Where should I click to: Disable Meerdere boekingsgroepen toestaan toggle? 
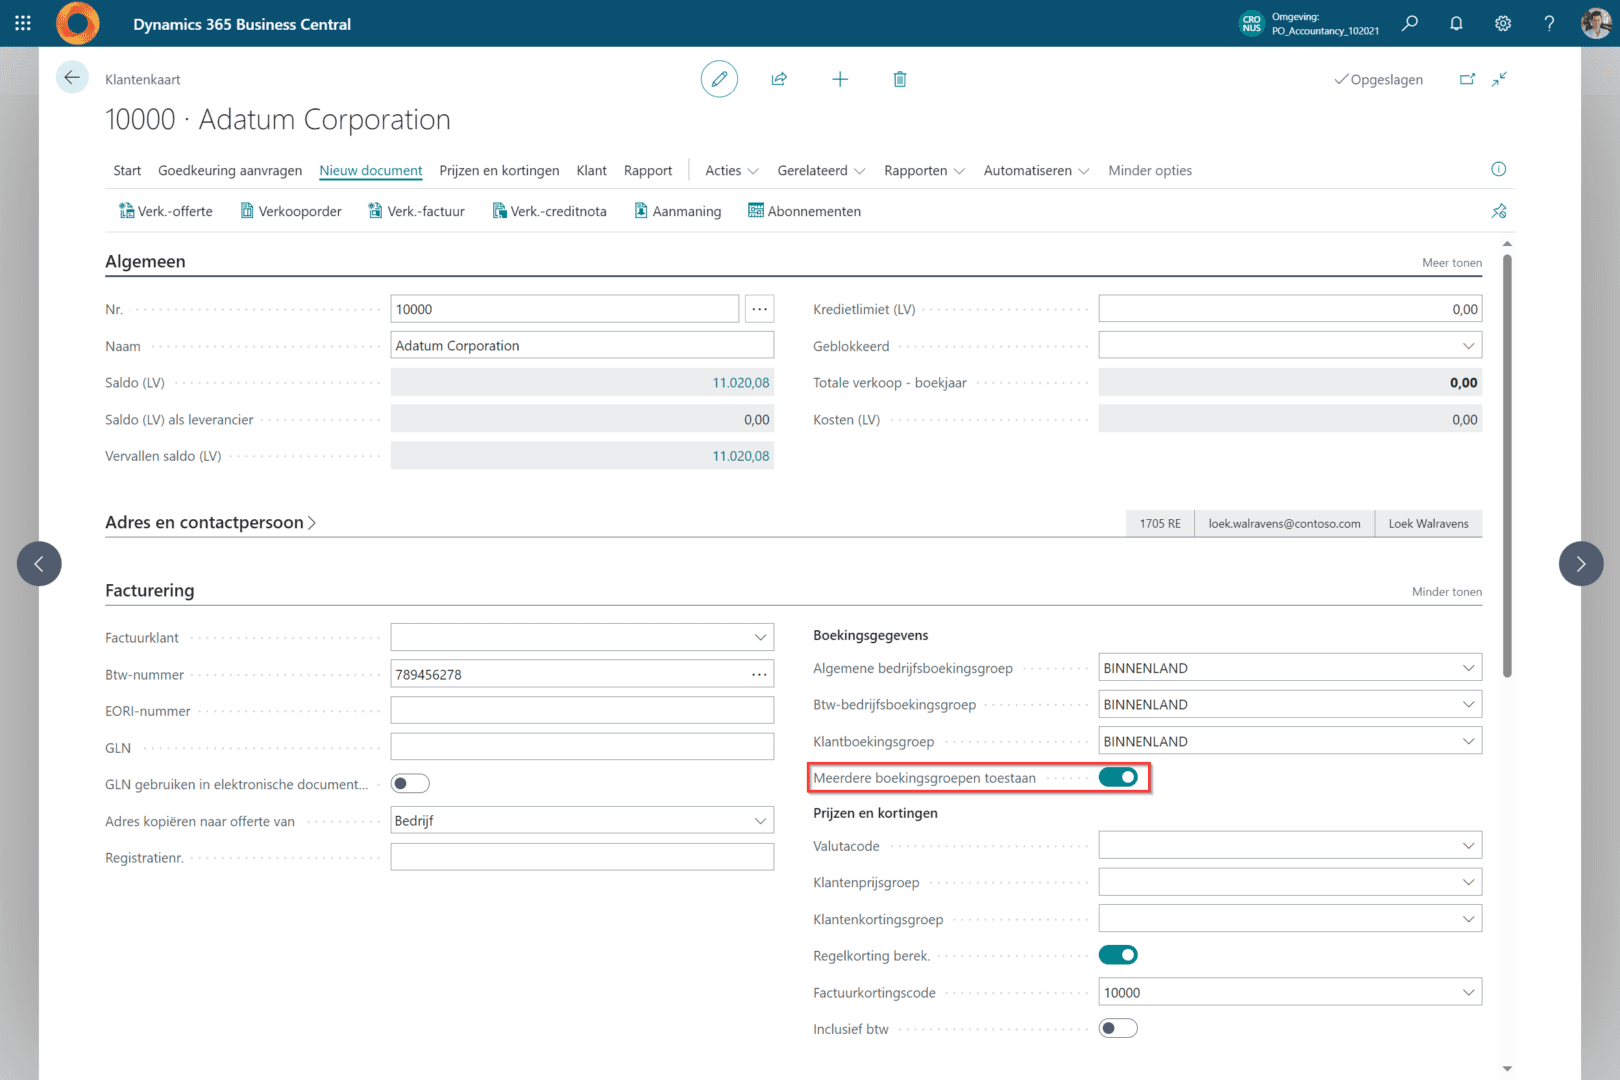[1118, 777]
